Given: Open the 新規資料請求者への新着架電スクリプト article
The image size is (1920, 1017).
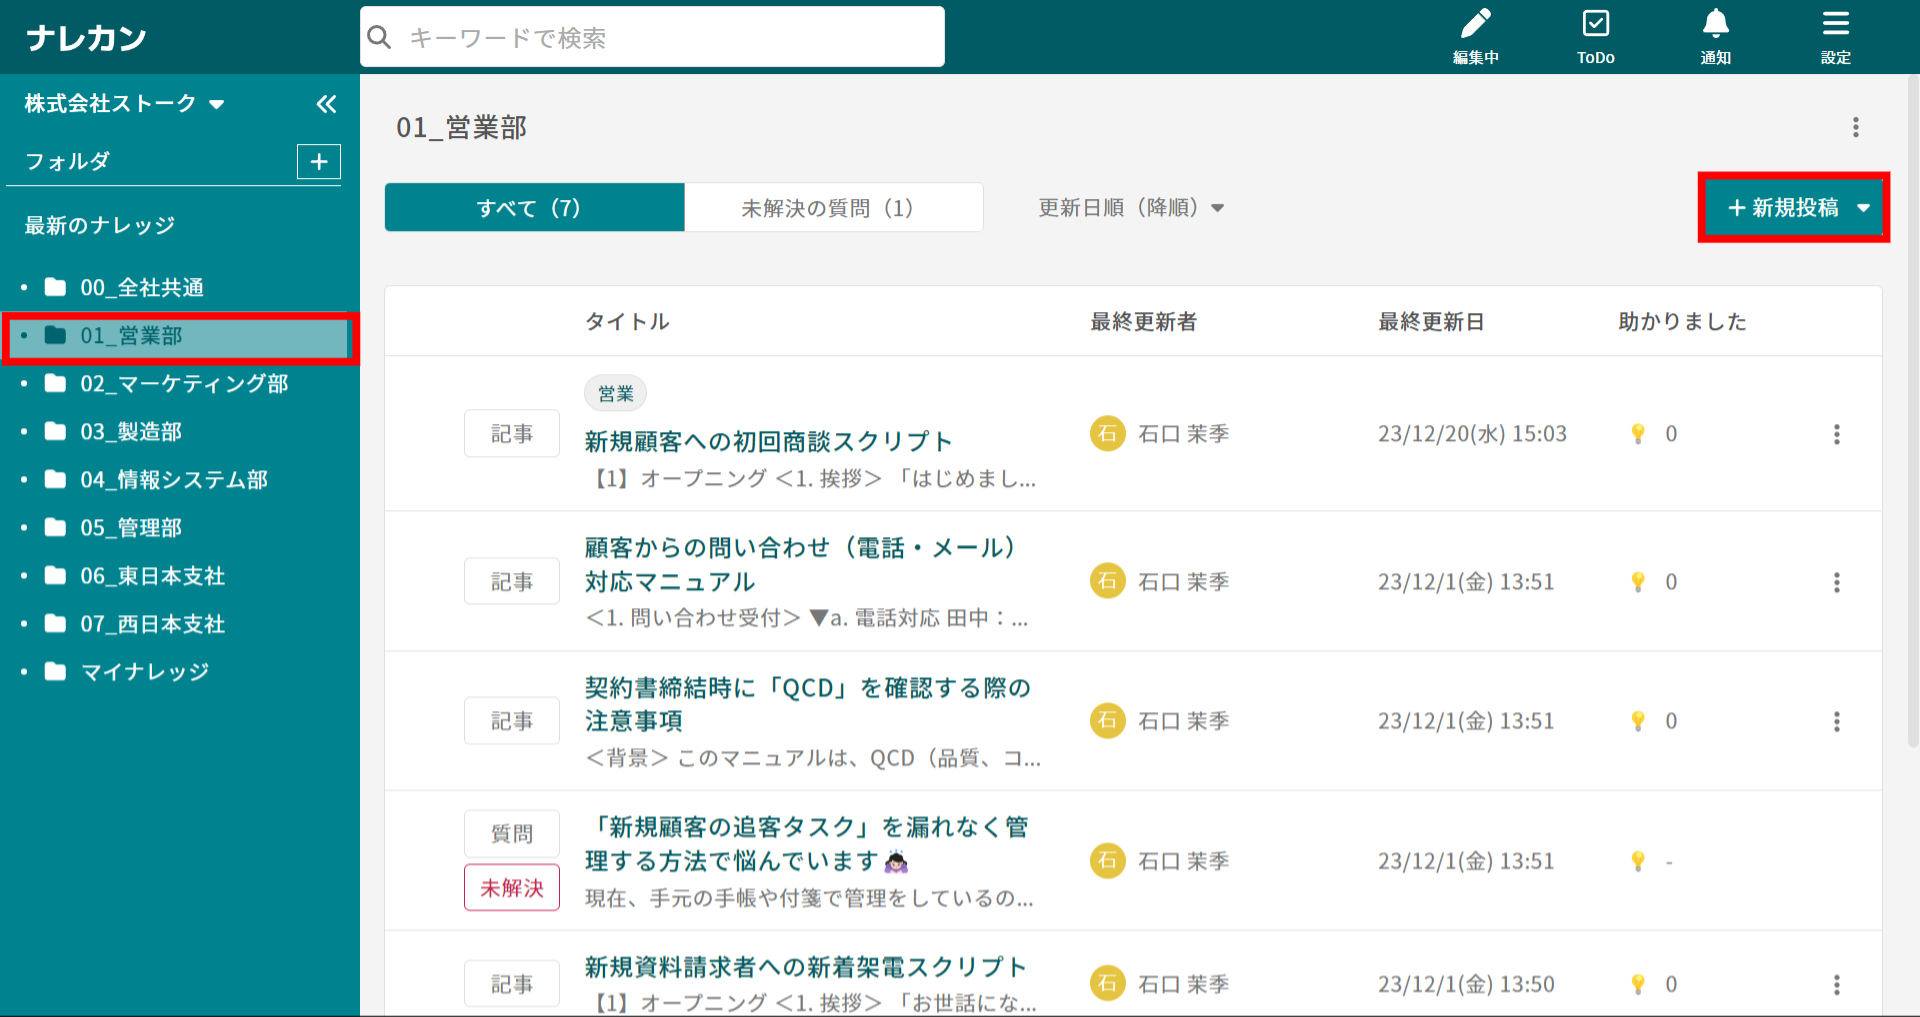Looking at the screenshot, I should (x=805, y=967).
